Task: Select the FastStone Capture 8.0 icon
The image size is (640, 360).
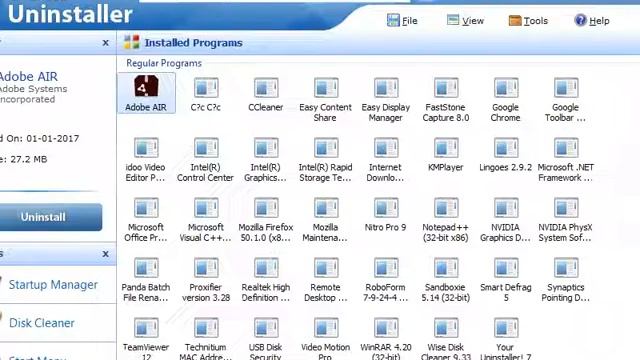Action: pos(446,87)
